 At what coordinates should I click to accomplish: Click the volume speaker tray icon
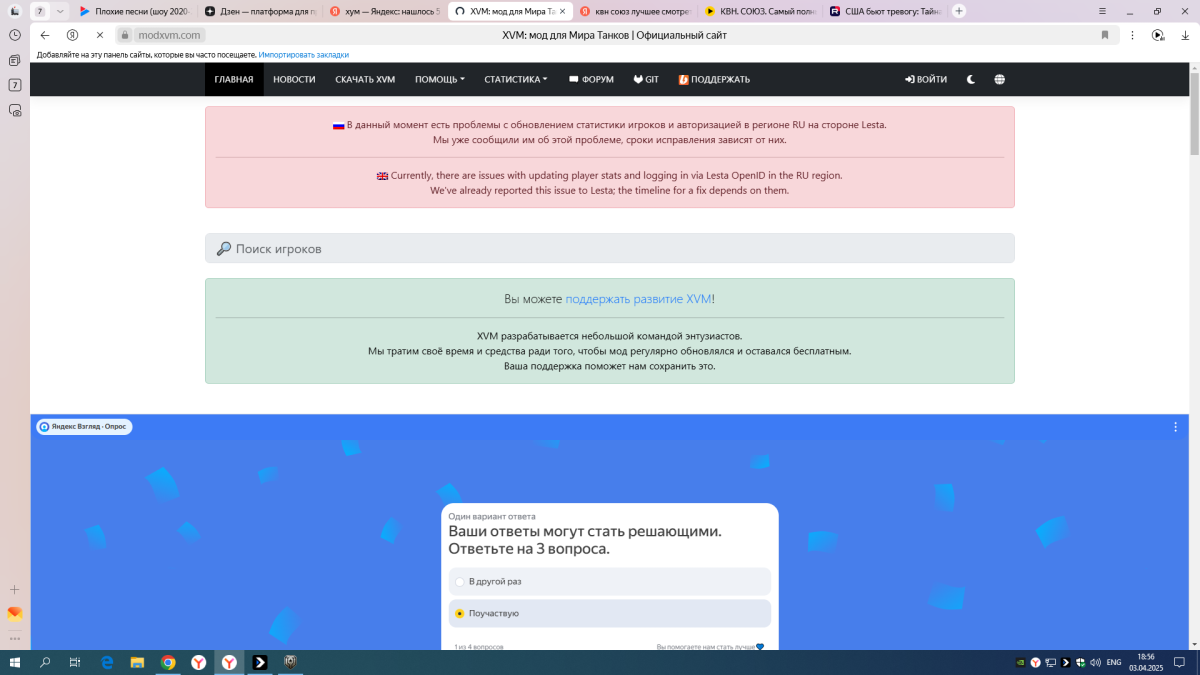1096,662
